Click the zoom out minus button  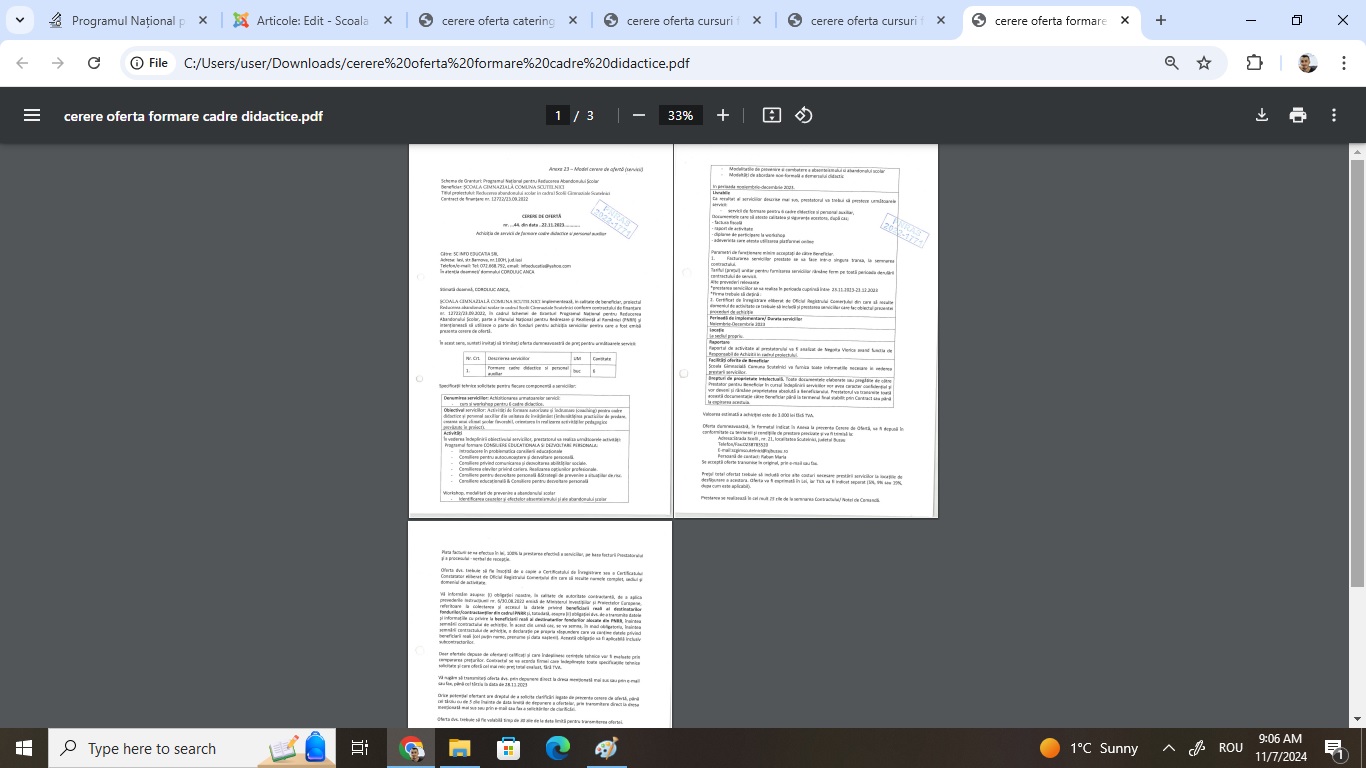tap(638, 115)
